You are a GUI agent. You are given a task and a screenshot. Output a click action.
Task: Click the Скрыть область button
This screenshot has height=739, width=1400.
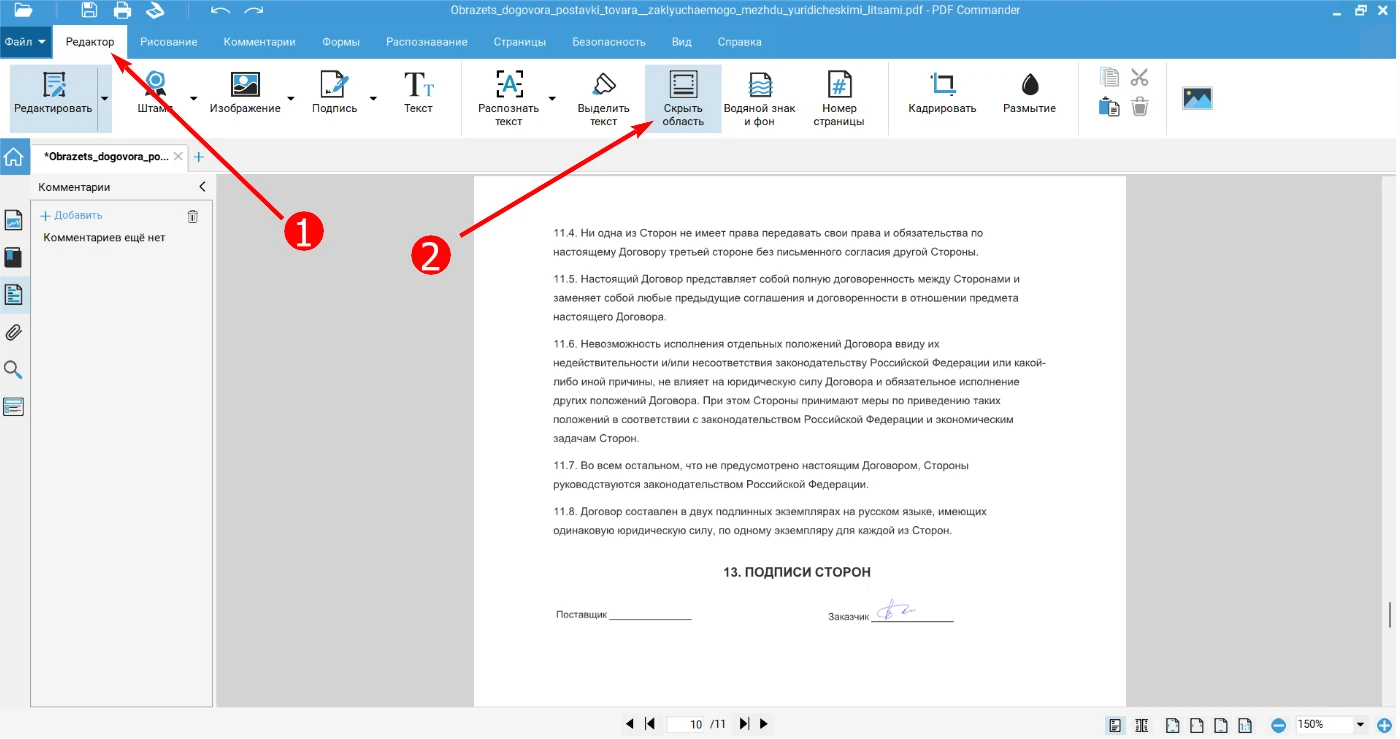click(x=683, y=99)
